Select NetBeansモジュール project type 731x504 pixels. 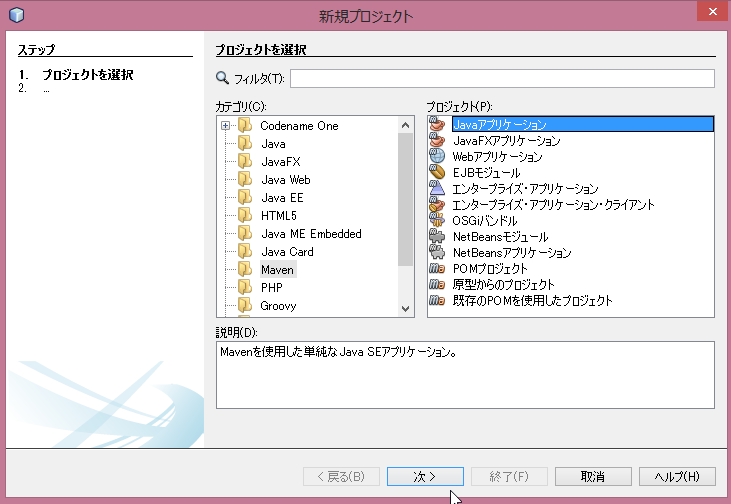[x=501, y=236]
